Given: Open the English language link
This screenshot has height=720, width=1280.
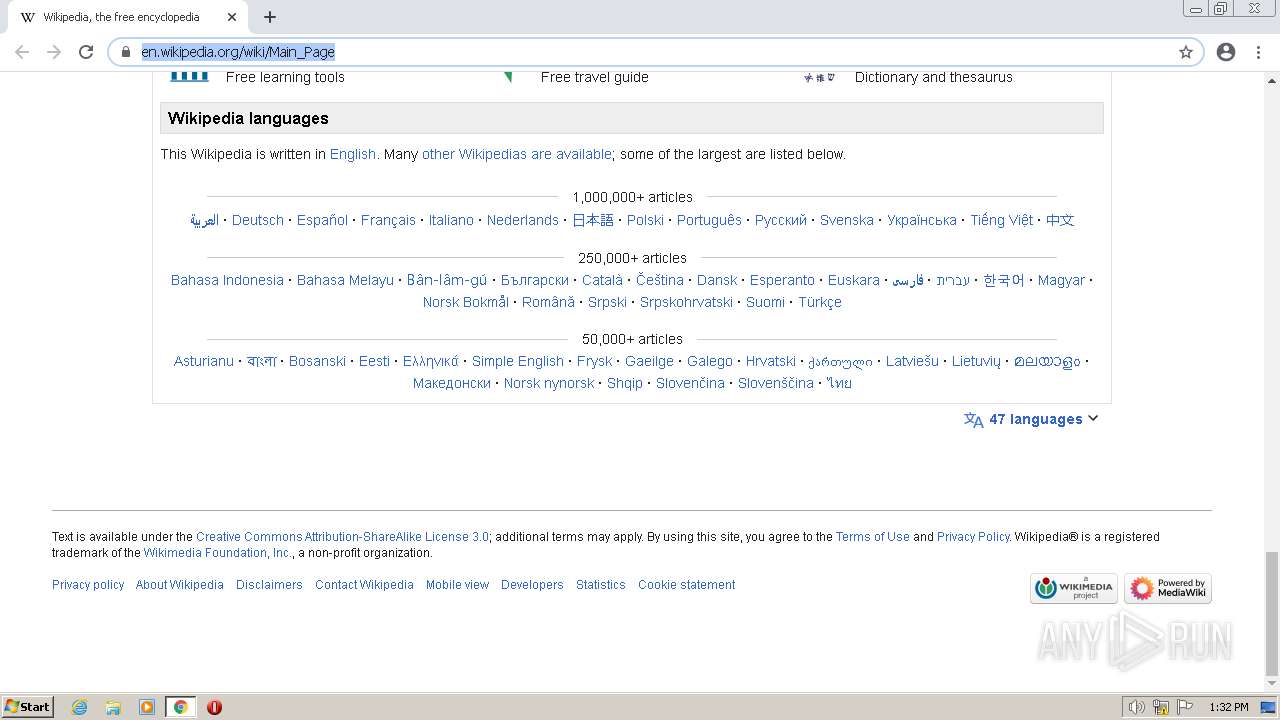Looking at the screenshot, I should [x=353, y=154].
